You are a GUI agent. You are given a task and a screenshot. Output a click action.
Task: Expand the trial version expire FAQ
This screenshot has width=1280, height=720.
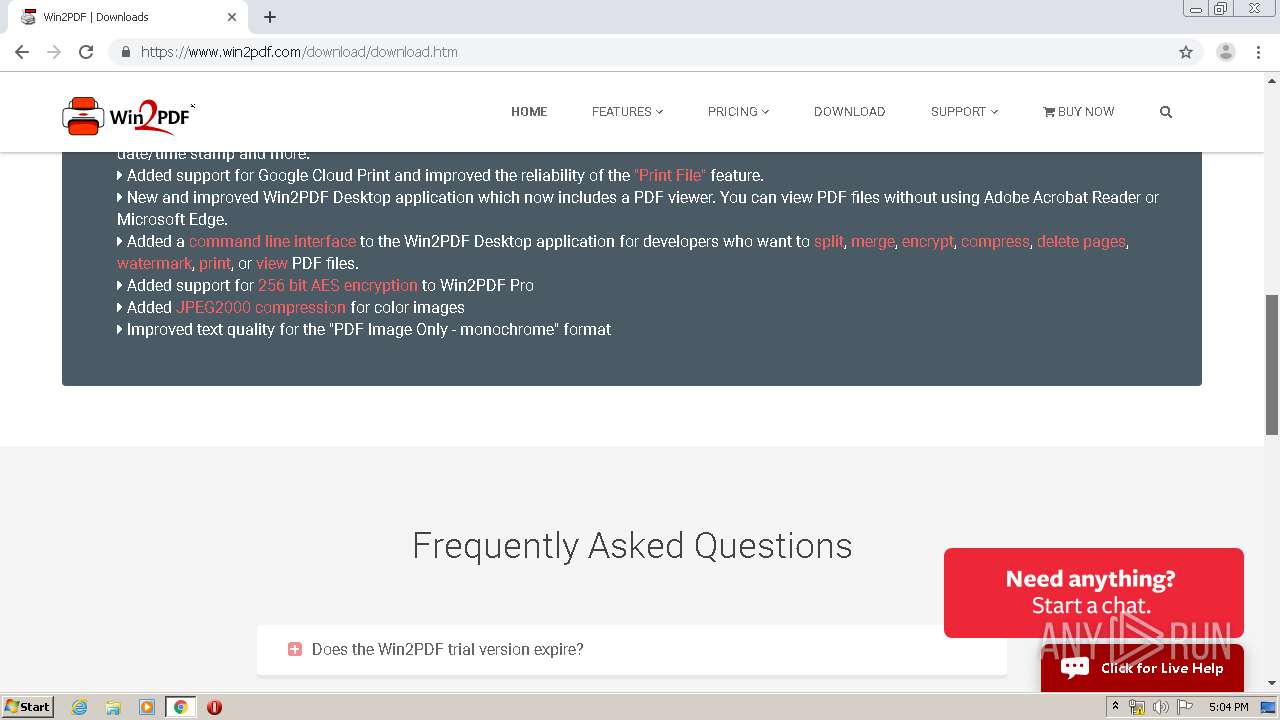(632, 650)
